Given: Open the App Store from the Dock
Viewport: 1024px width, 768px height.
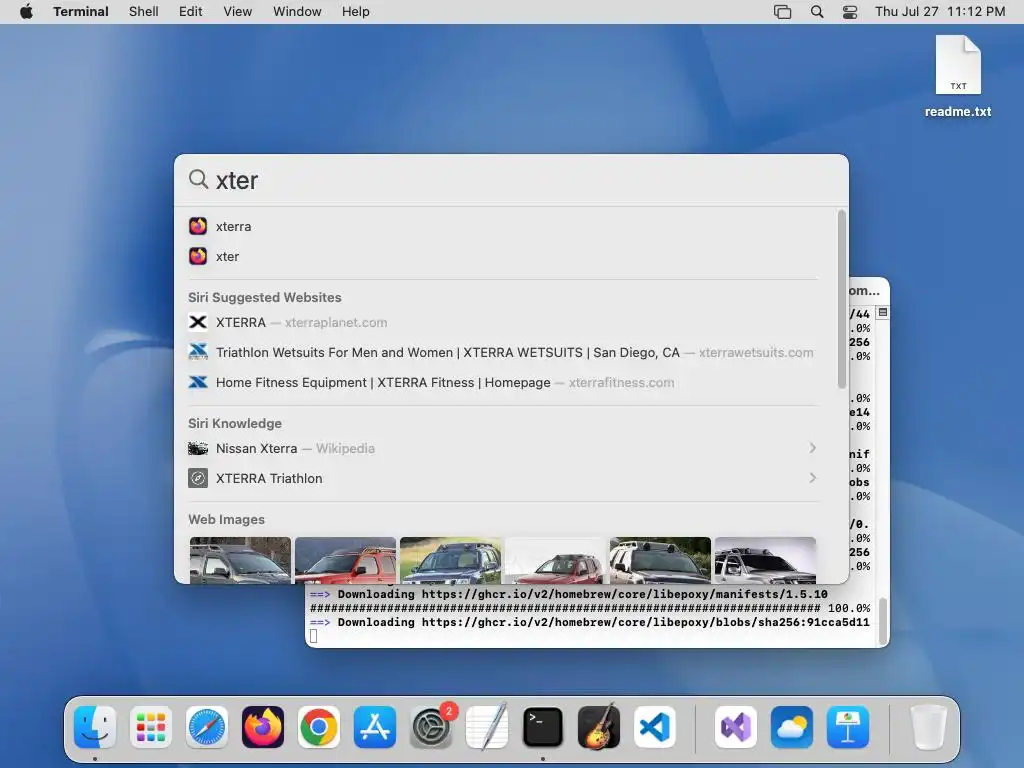Looking at the screenshot, I should 375,727.
